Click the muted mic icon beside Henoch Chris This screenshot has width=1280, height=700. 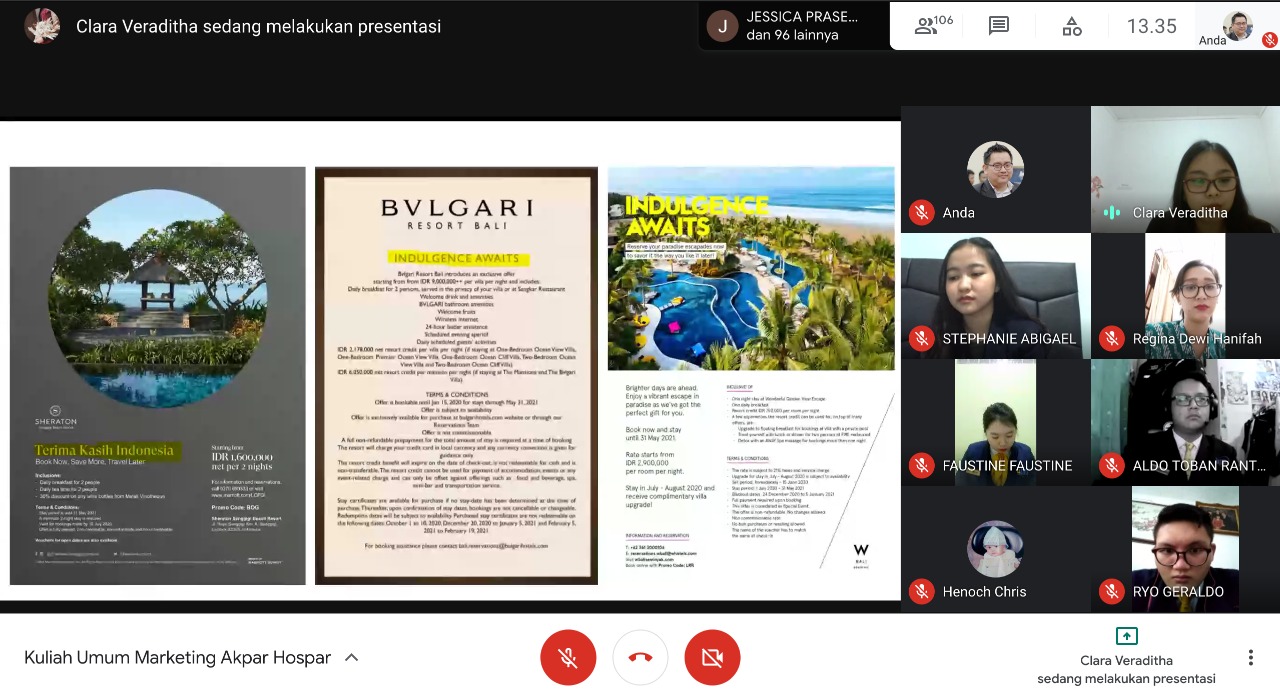coord(921,591)
